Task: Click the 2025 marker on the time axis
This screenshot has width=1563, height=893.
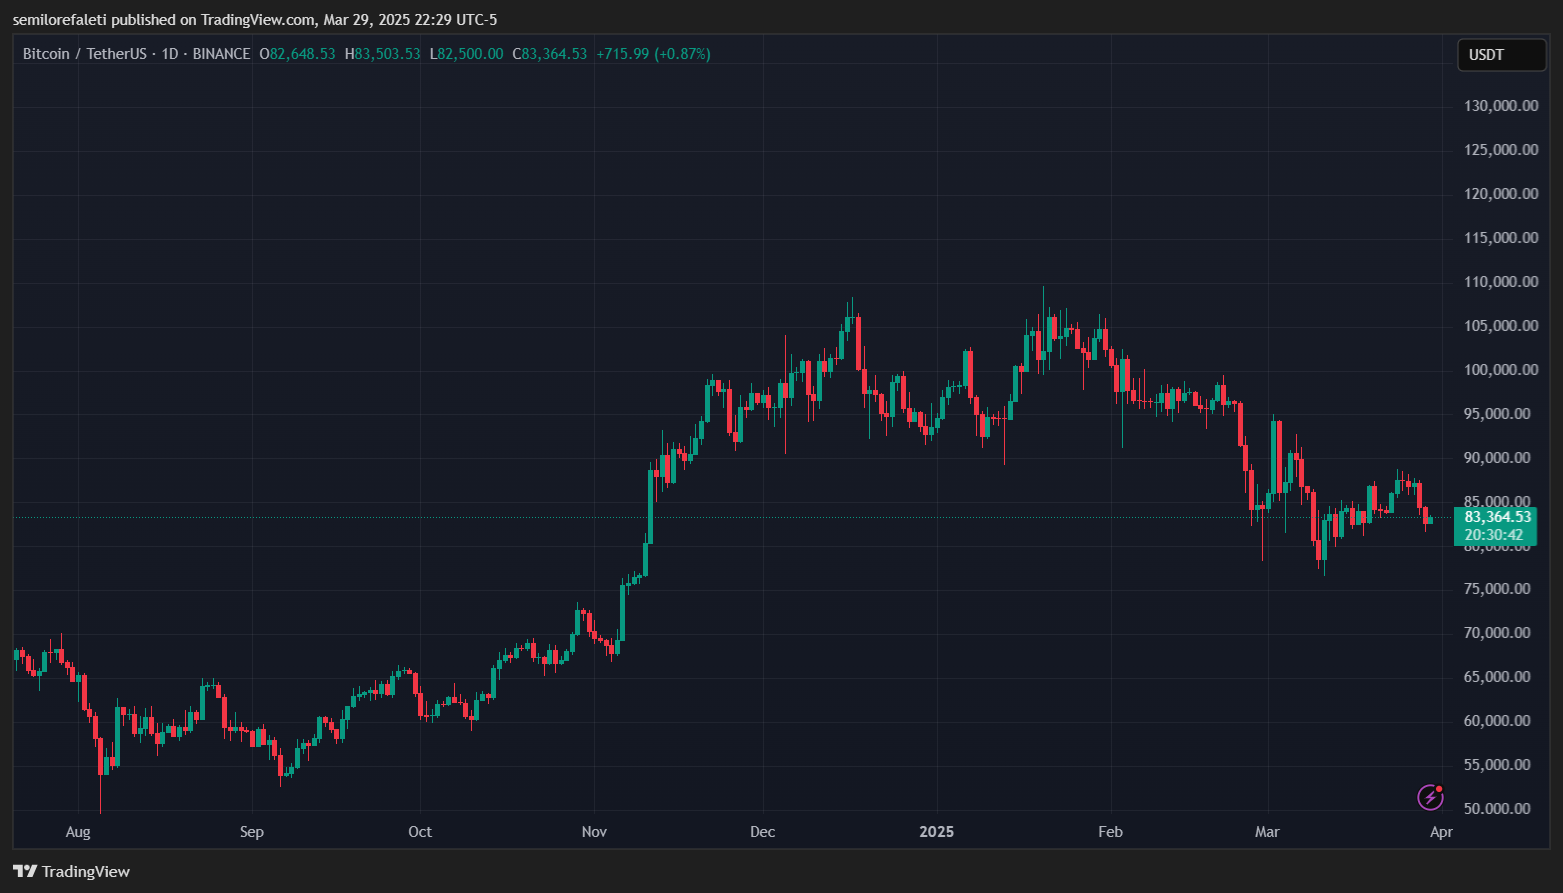Action: pyautogui.click(x=936, y=831)
